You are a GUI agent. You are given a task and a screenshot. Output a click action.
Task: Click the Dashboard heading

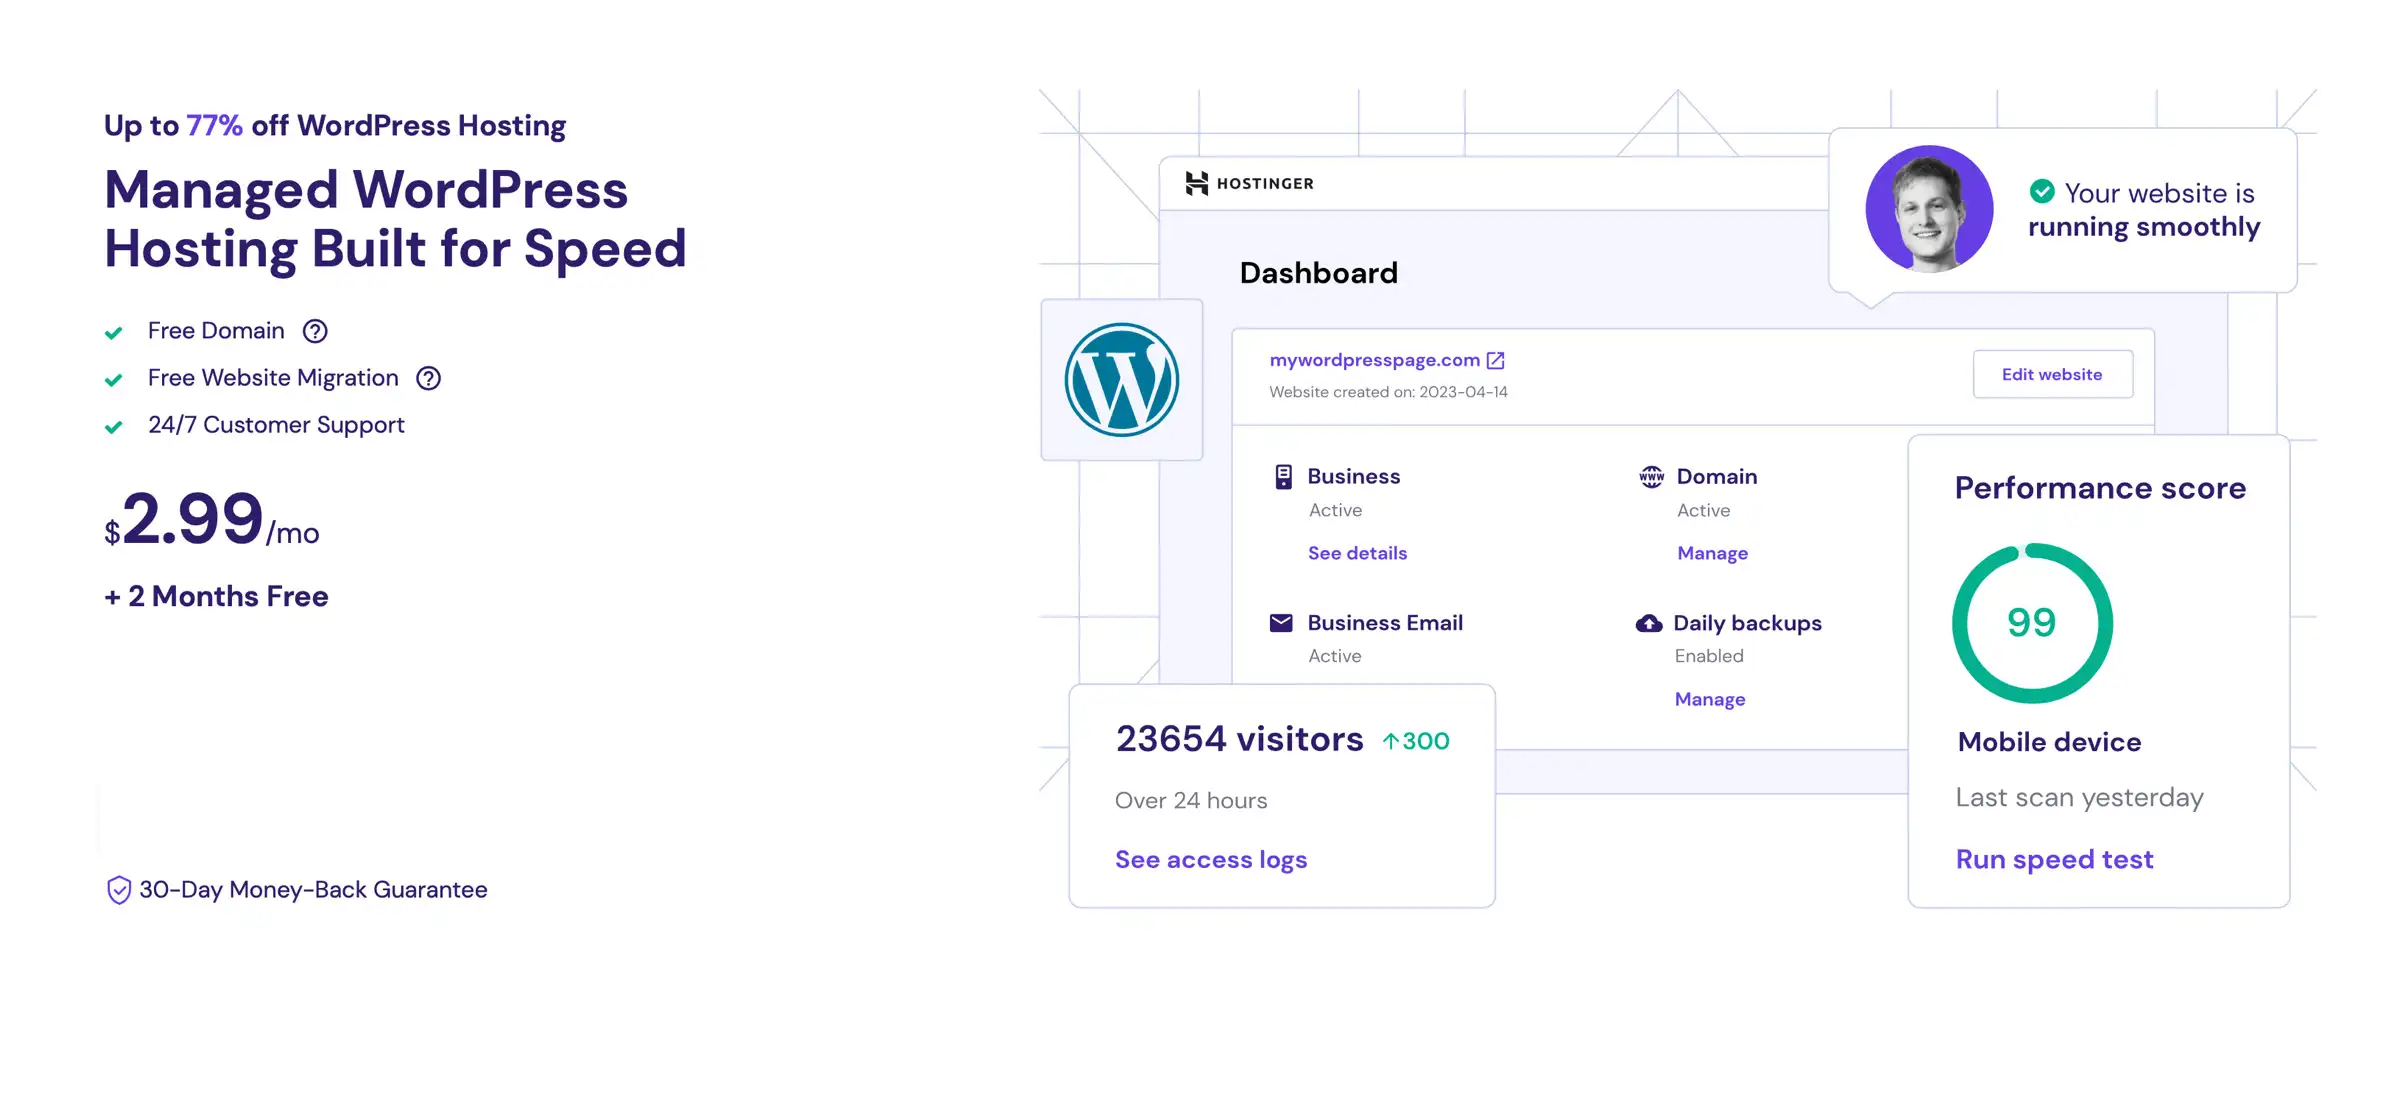pos(1318,273)
